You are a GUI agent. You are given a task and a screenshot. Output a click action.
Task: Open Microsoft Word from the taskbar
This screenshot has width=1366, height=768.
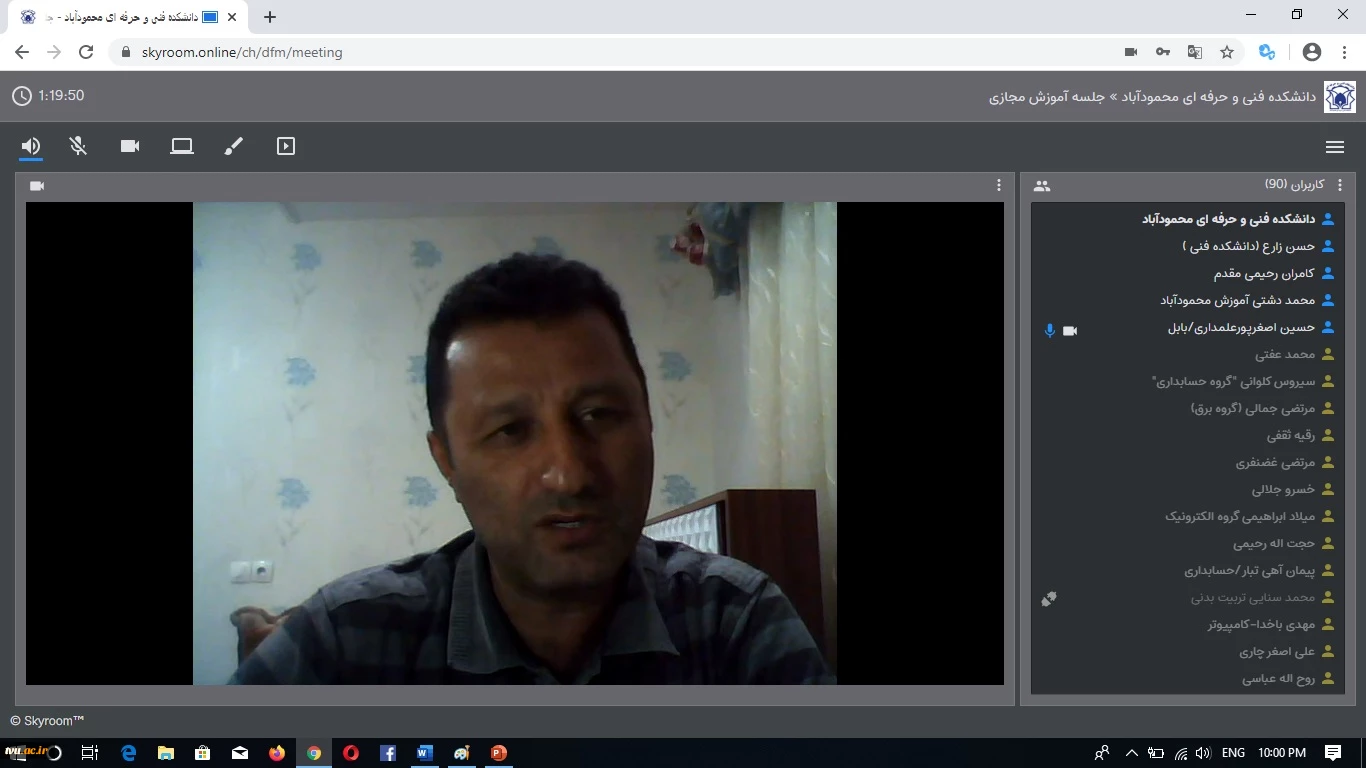425,753
